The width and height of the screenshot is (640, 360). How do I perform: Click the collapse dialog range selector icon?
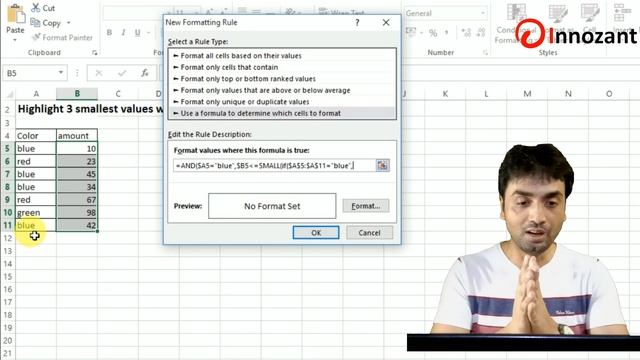[382, 165]
